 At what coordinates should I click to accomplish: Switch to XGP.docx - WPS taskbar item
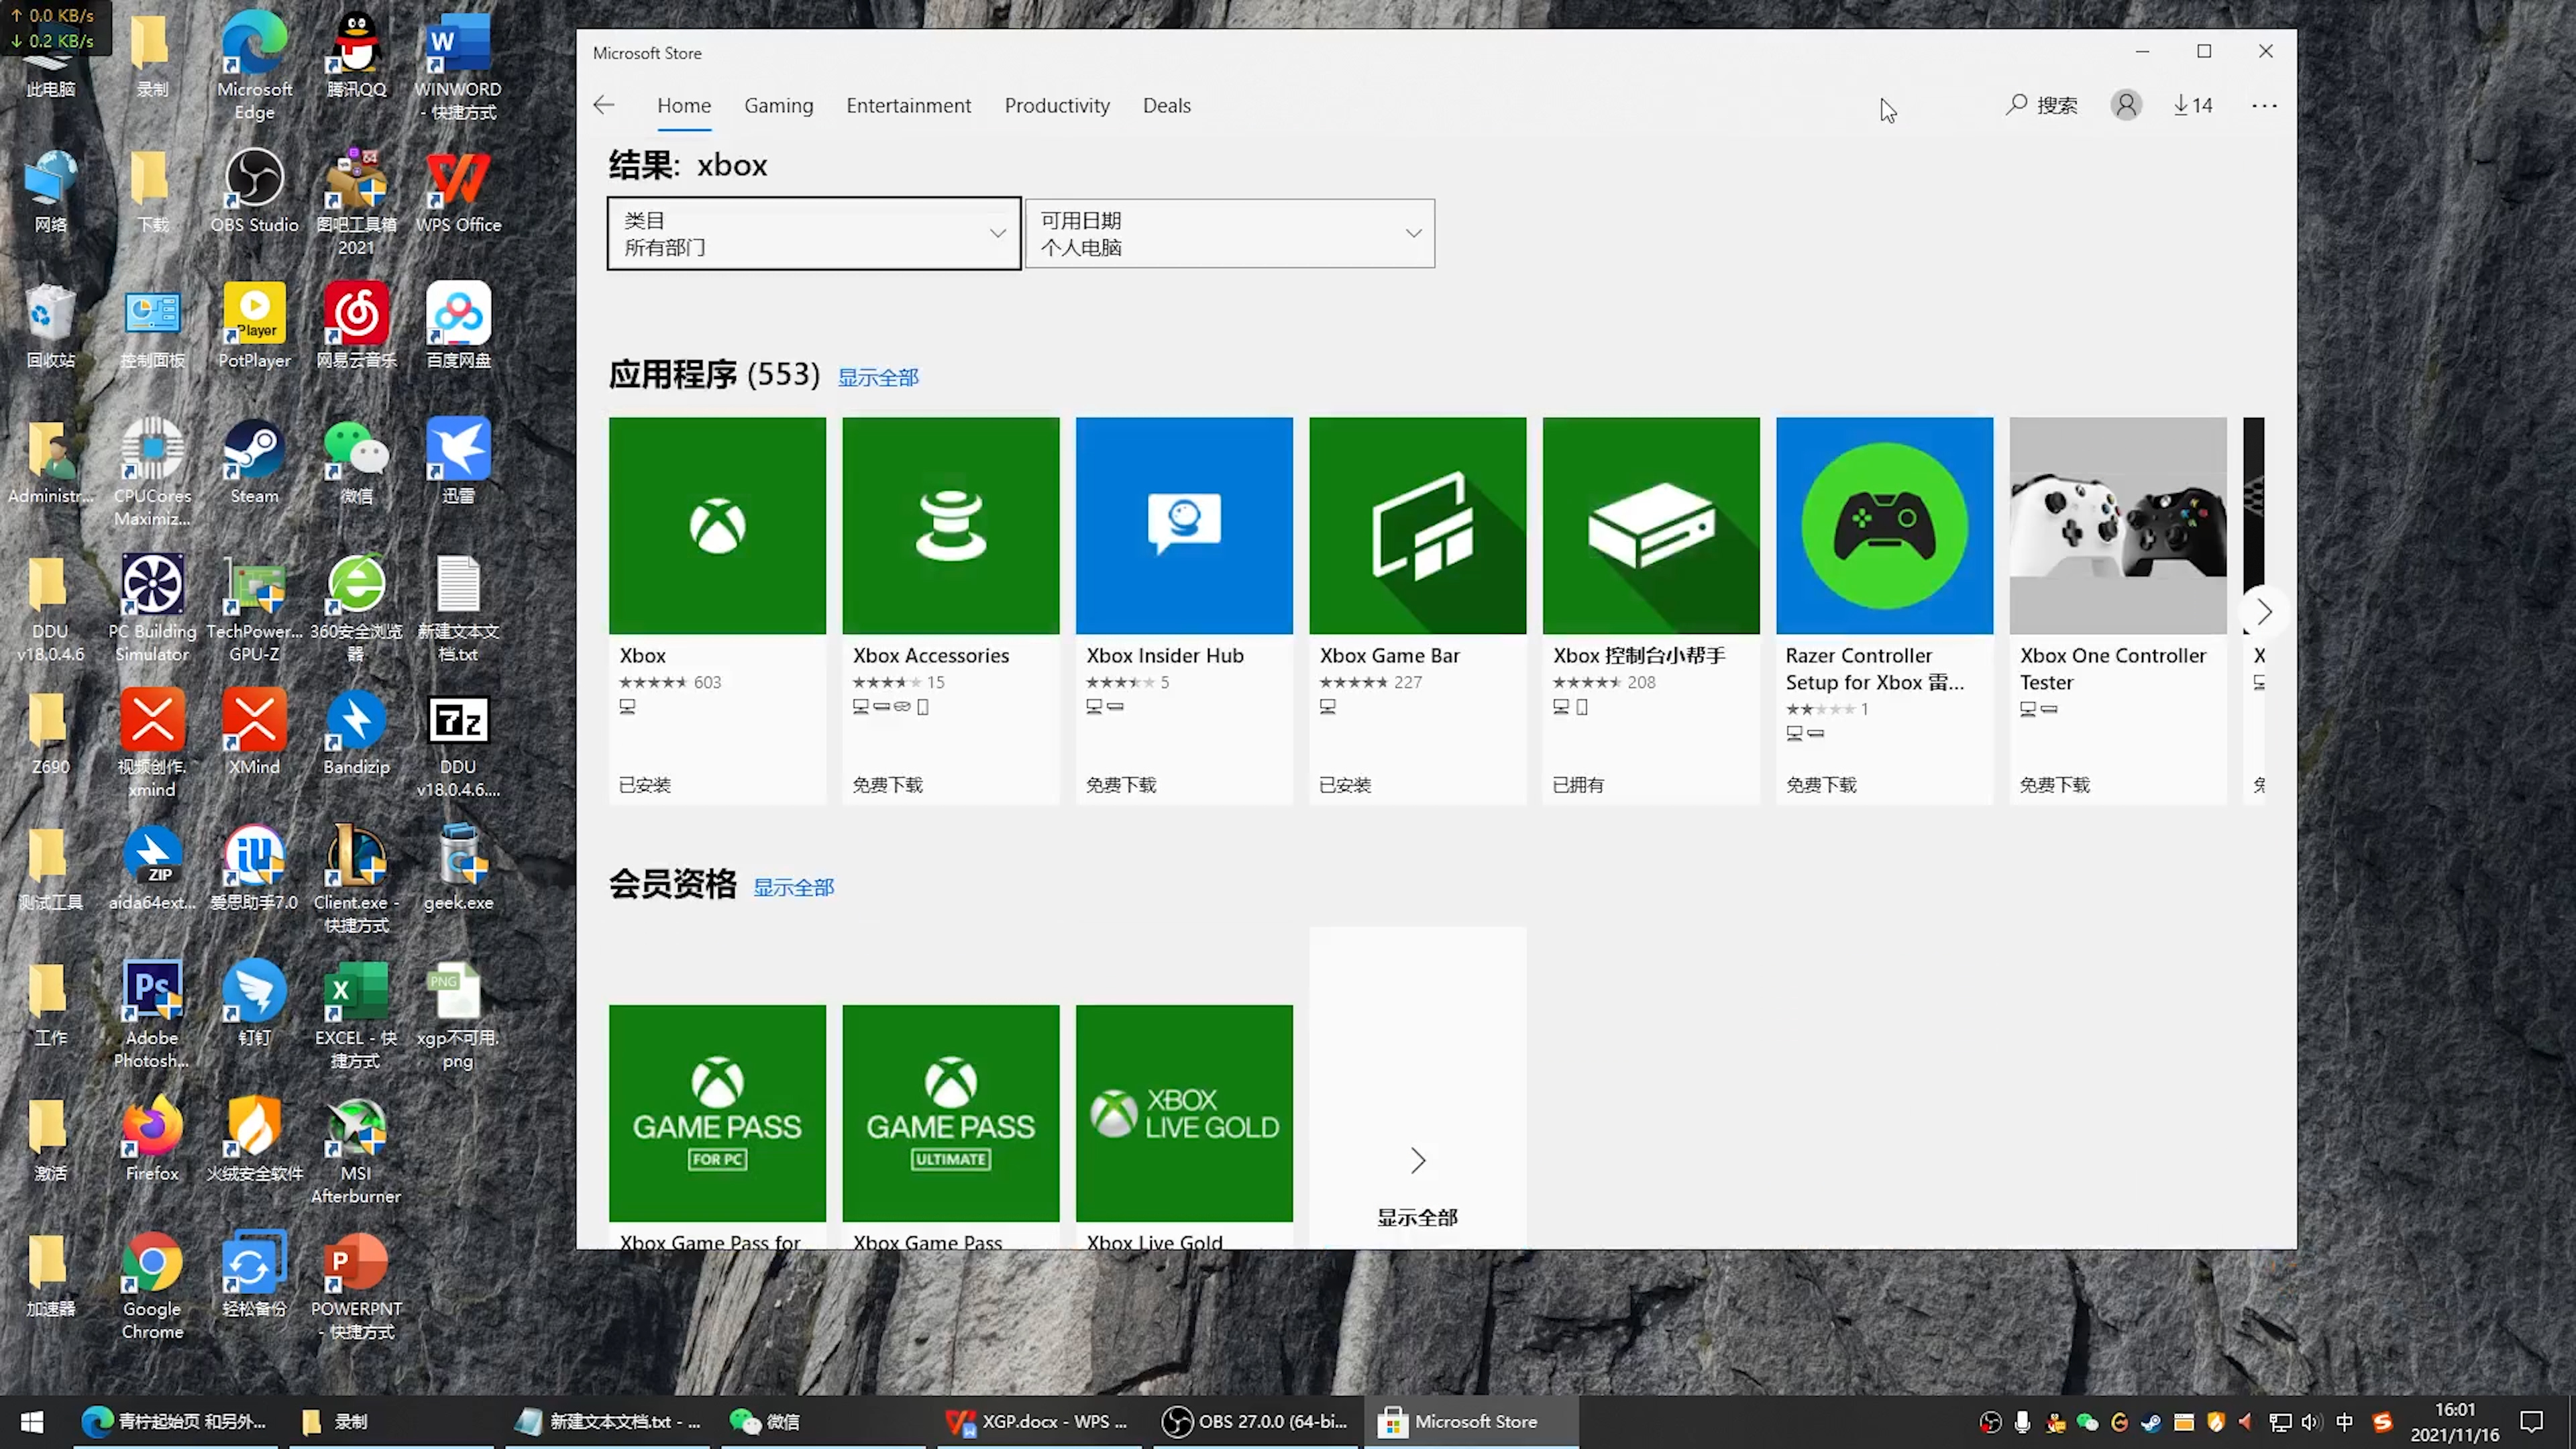point(1037,1421)
